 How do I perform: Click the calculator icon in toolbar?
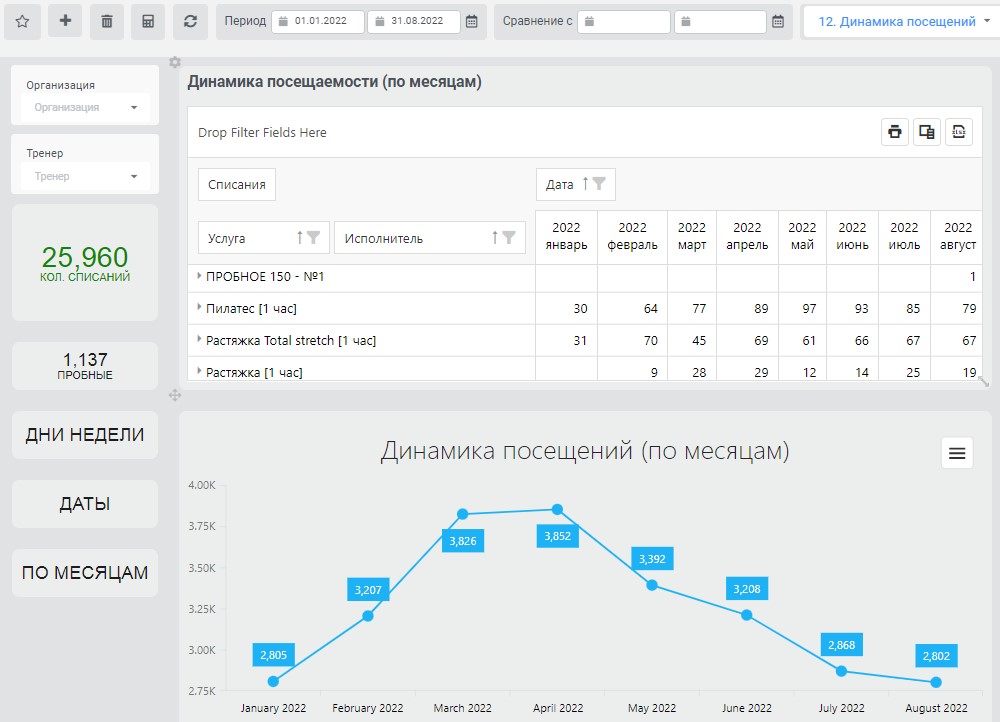click(148, 22)
